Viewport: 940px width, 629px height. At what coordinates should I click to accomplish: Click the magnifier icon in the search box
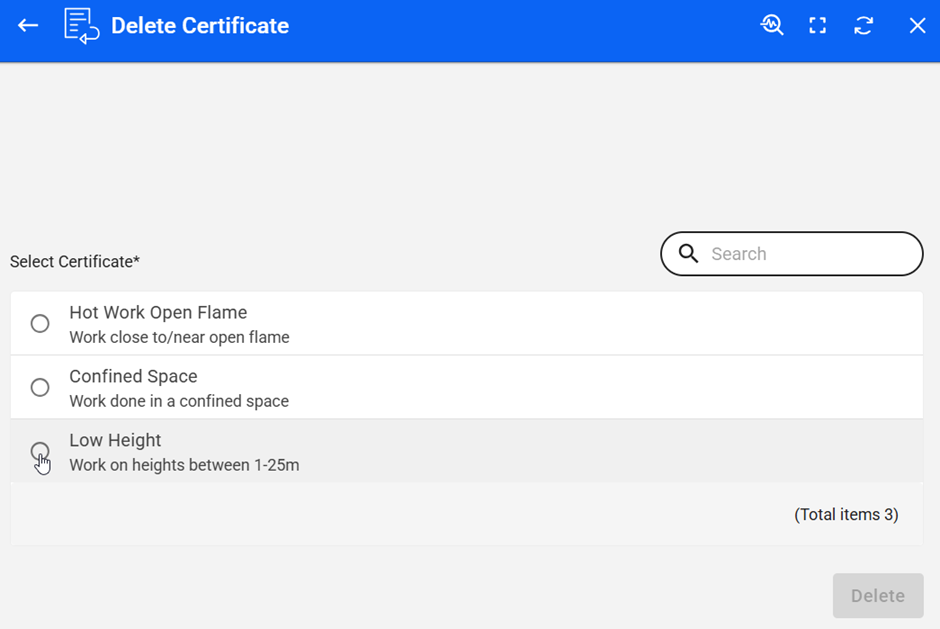pyautogui.click(x=688, y=254)
